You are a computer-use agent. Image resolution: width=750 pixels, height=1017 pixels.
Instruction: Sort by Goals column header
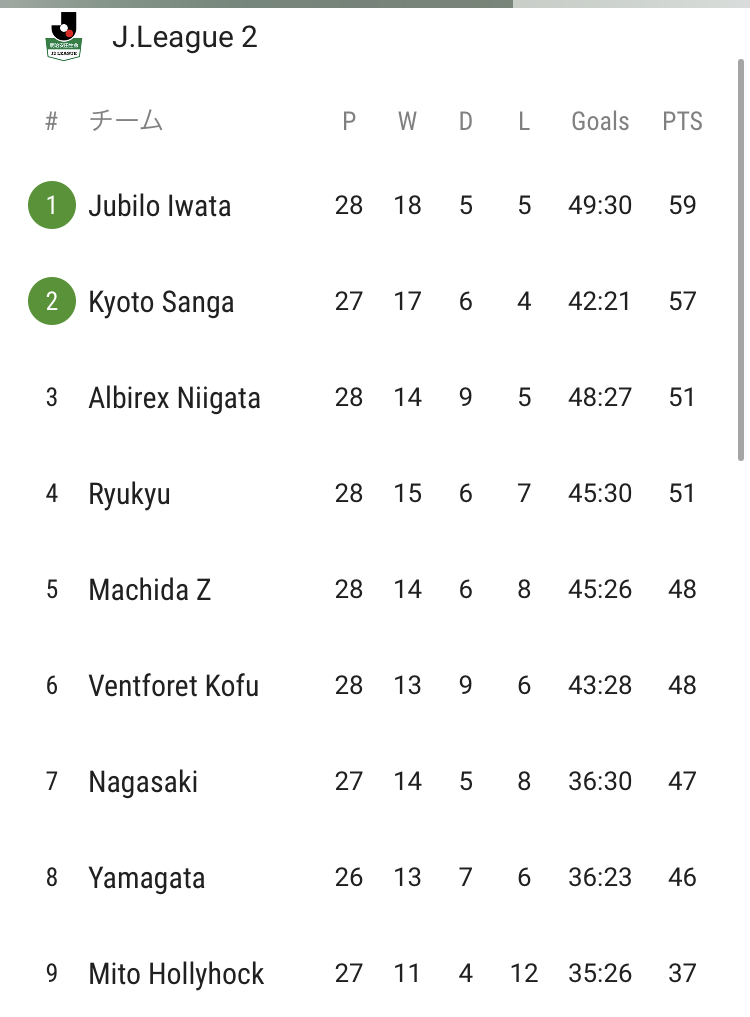click(600, 122)
